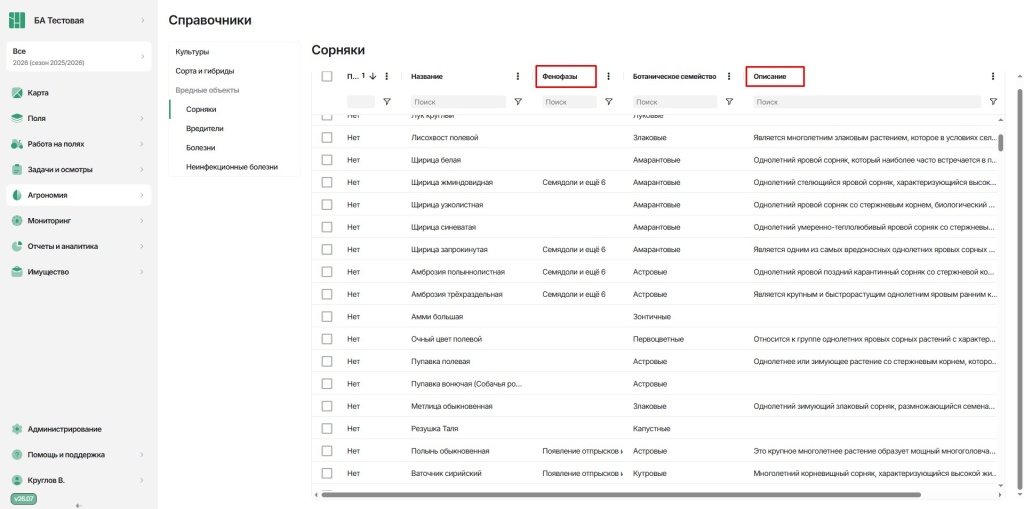Click the Задачи и осмотры clipboard icon
This screenshot has height=509, width=1024.
coord(18,169)
